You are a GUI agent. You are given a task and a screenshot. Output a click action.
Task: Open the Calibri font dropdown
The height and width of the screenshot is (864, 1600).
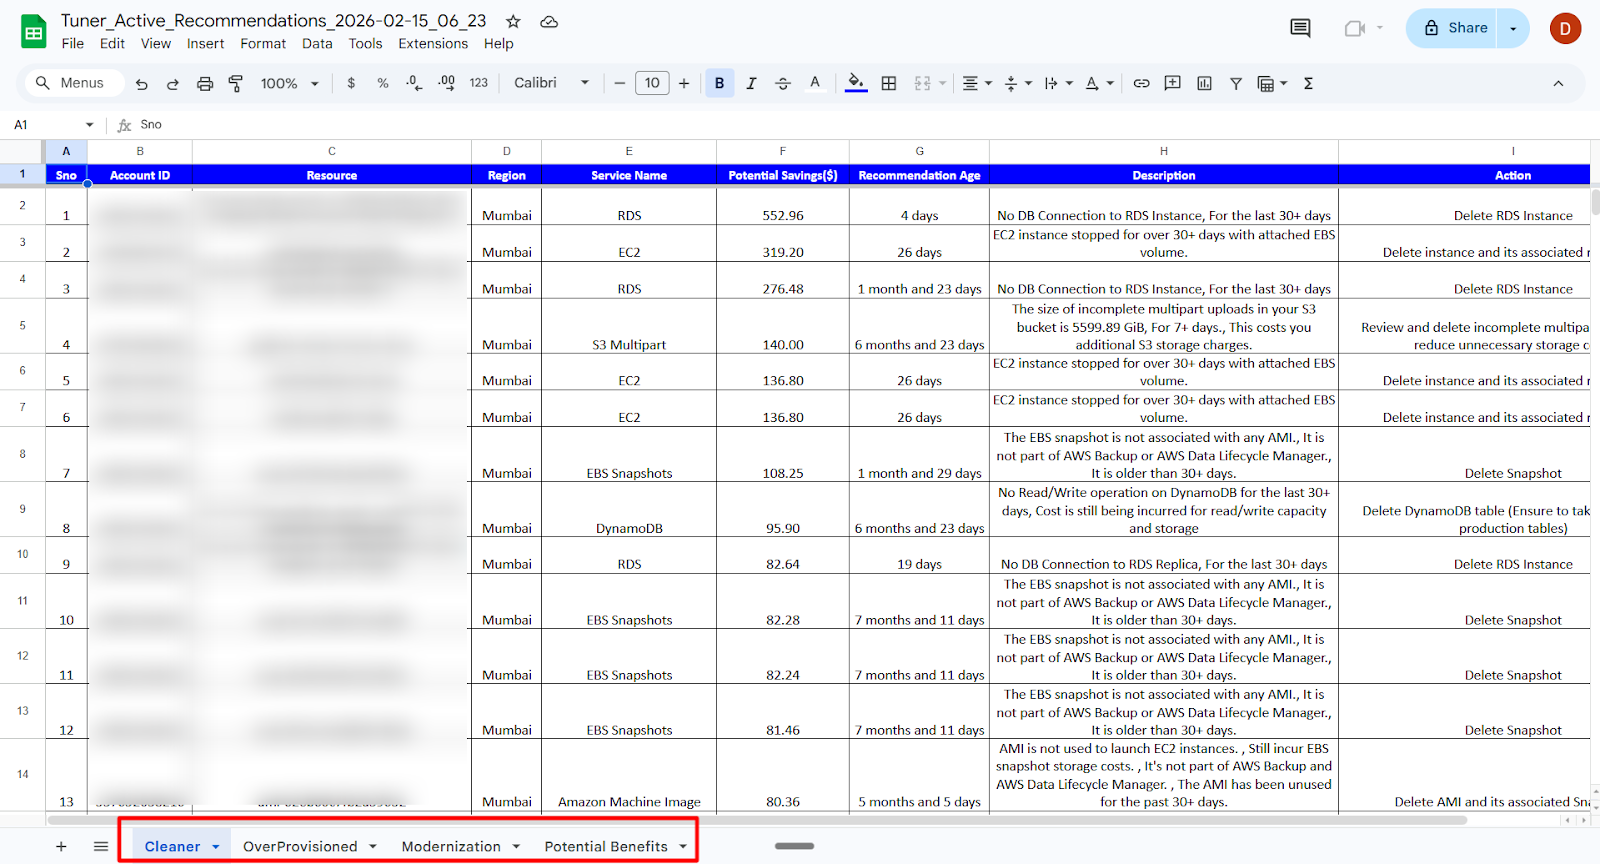coord(551,84)
